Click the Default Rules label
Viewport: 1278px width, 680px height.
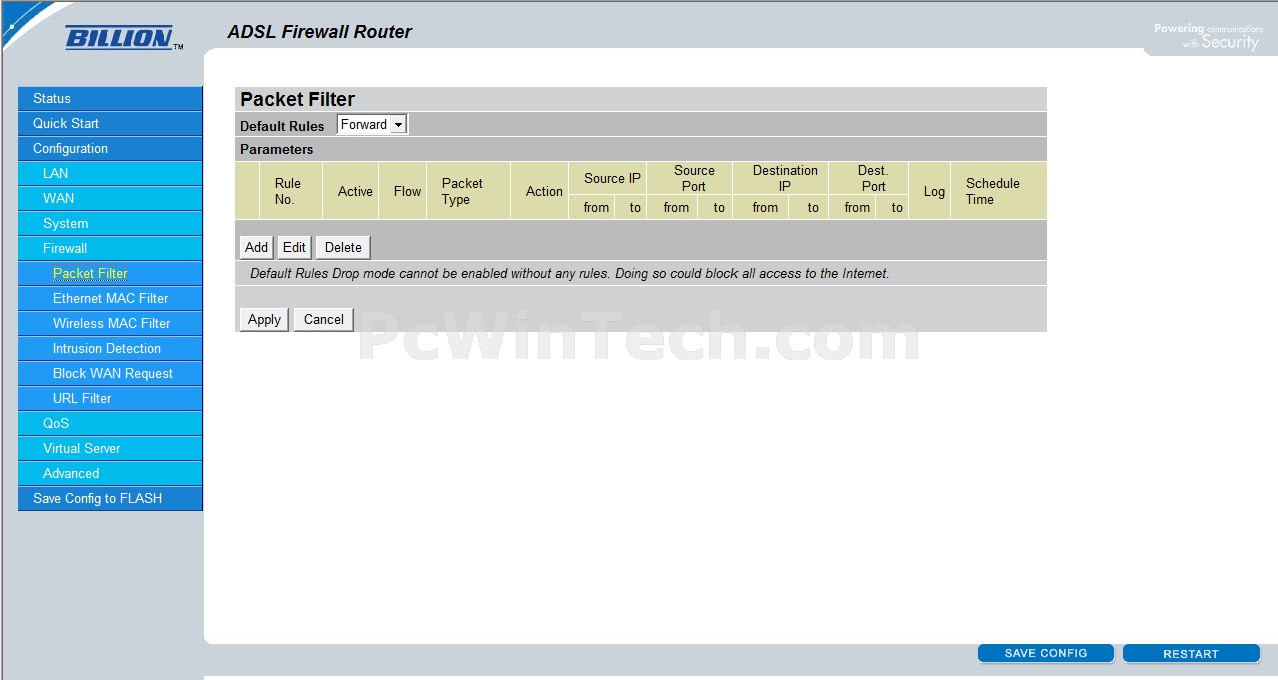pyautogui.click(x=282, y=126)
